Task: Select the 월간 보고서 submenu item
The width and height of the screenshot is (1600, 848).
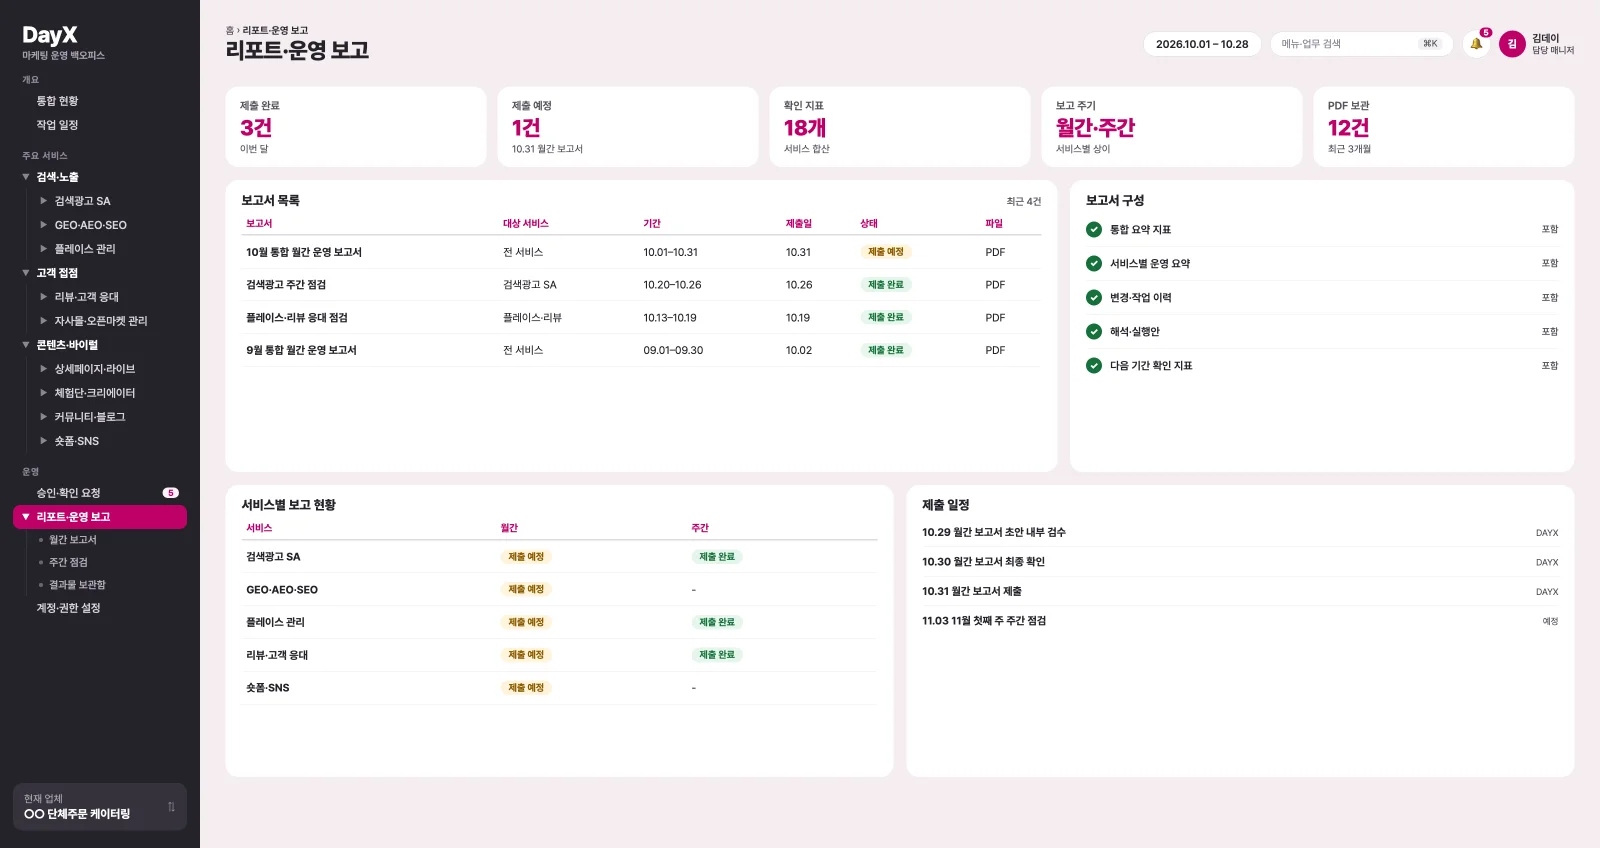Action: (73, 540)
